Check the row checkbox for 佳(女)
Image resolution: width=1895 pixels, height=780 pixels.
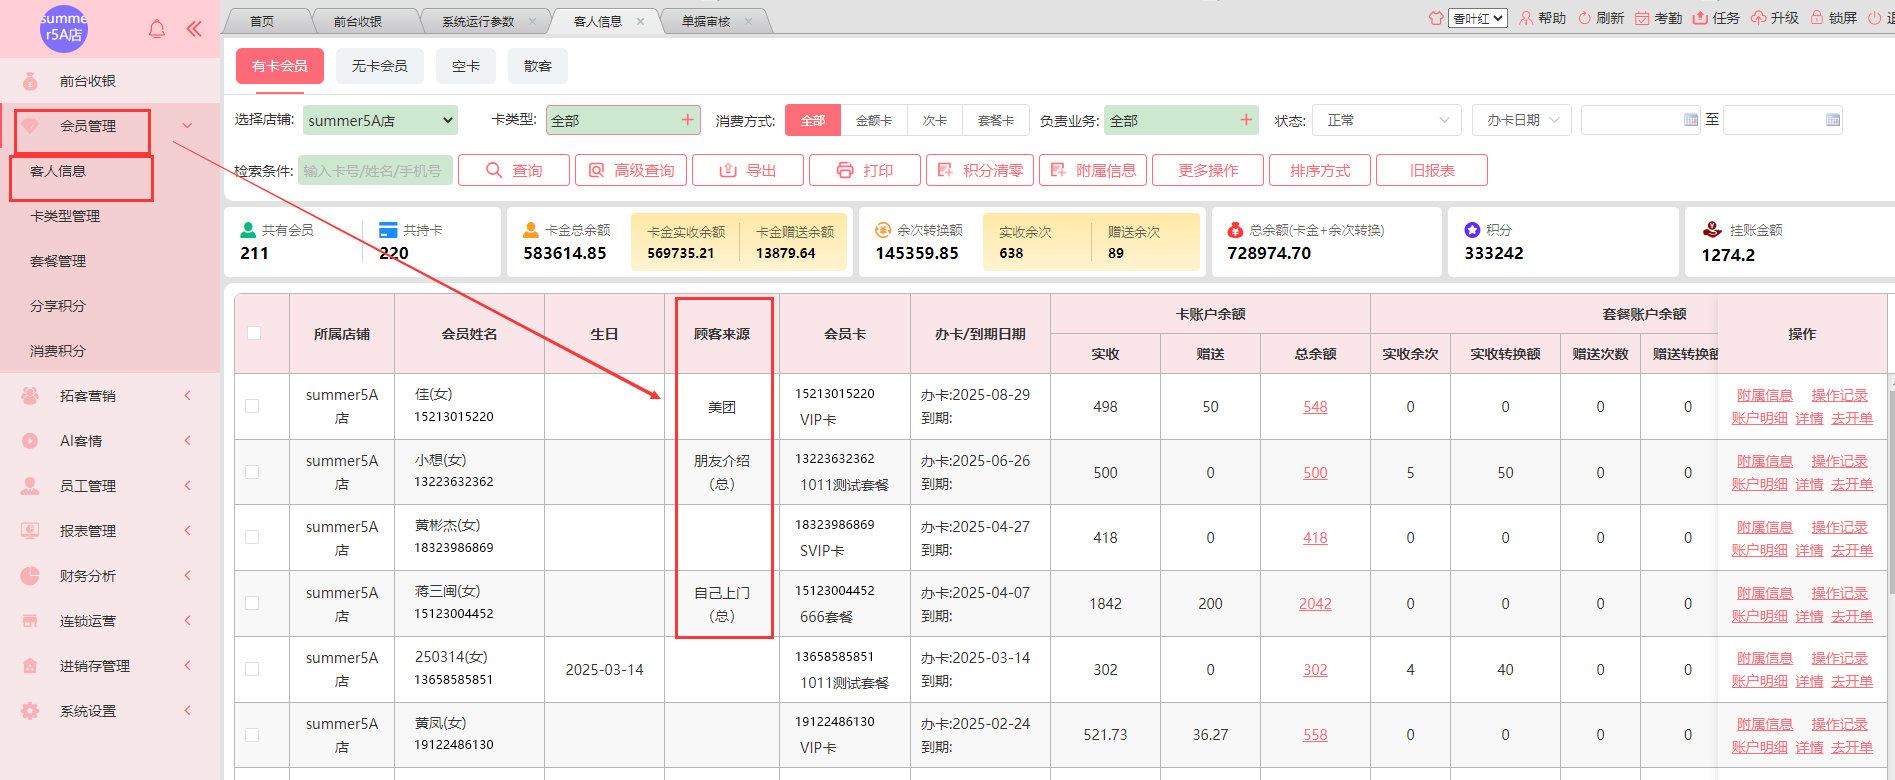(252, 406)
